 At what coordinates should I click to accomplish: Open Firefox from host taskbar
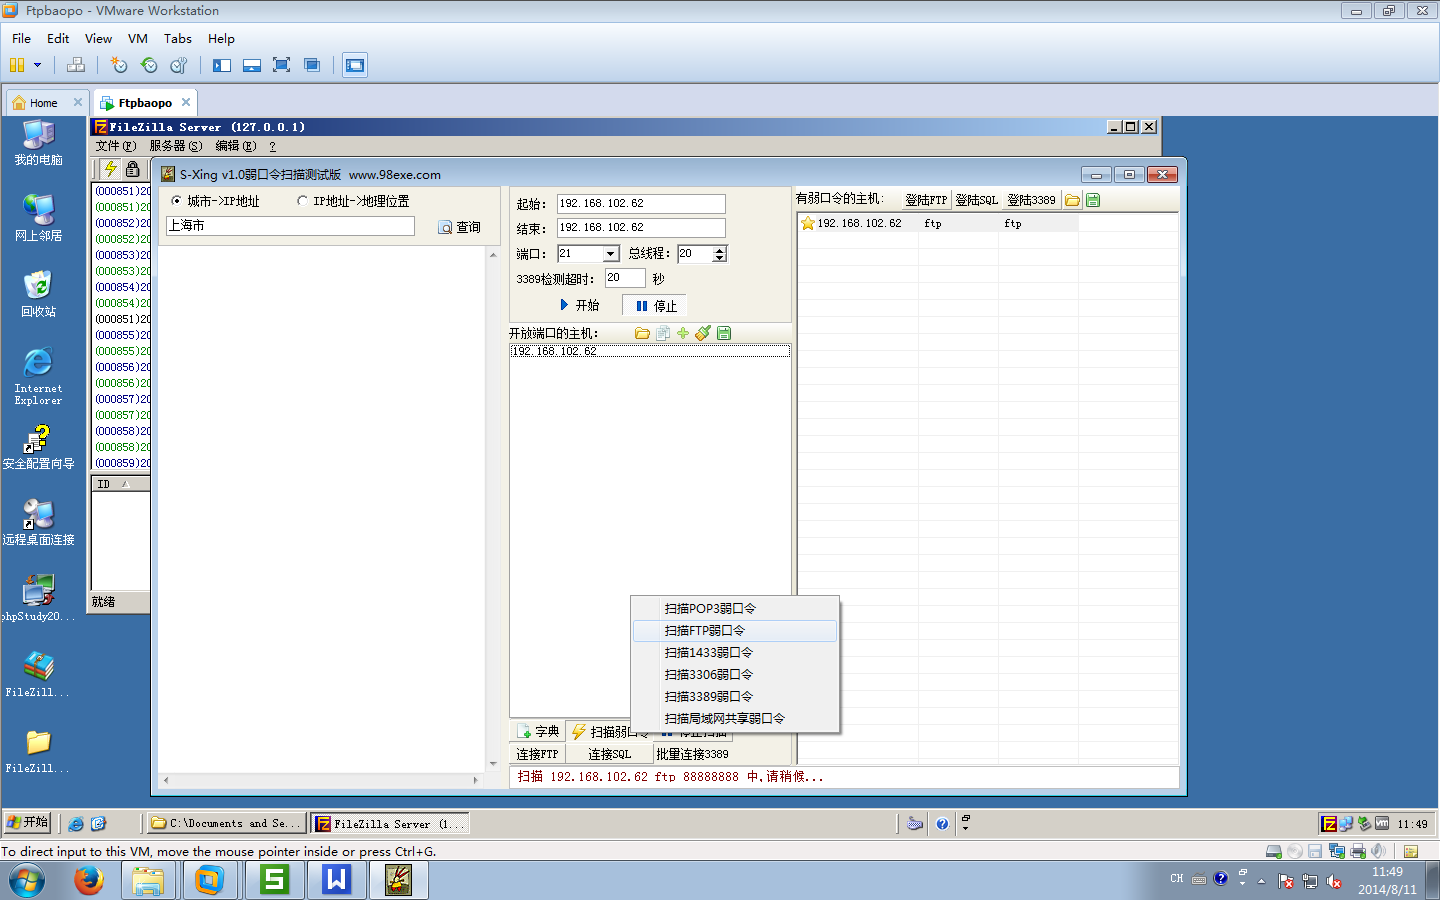[89, 880]
